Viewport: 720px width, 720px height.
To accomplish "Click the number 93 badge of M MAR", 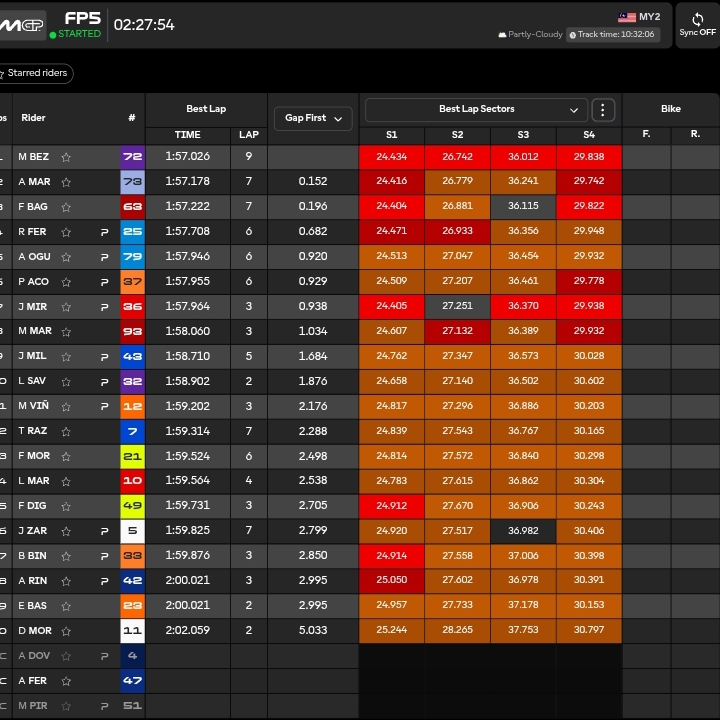I will (132, 332).
